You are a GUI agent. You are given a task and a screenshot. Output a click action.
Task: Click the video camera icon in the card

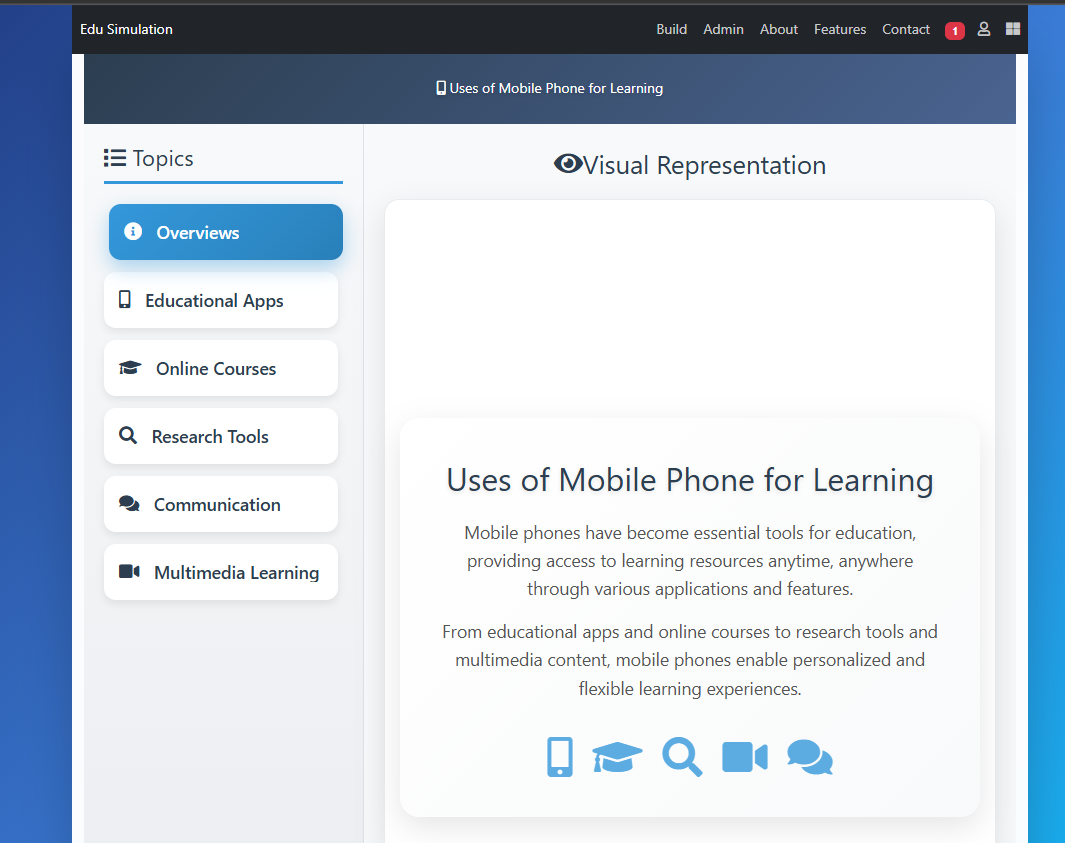pyautogui.click(x=744, y=757)
